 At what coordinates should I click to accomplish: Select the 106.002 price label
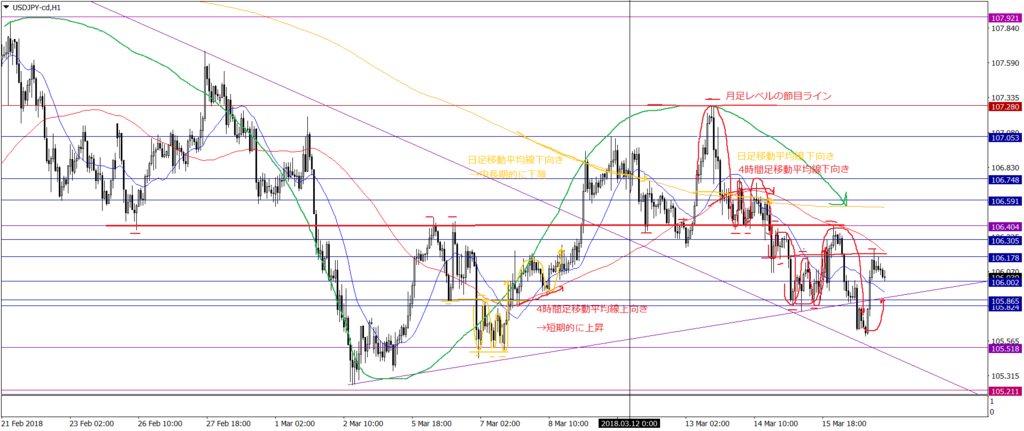click(x=1006, y=282)
